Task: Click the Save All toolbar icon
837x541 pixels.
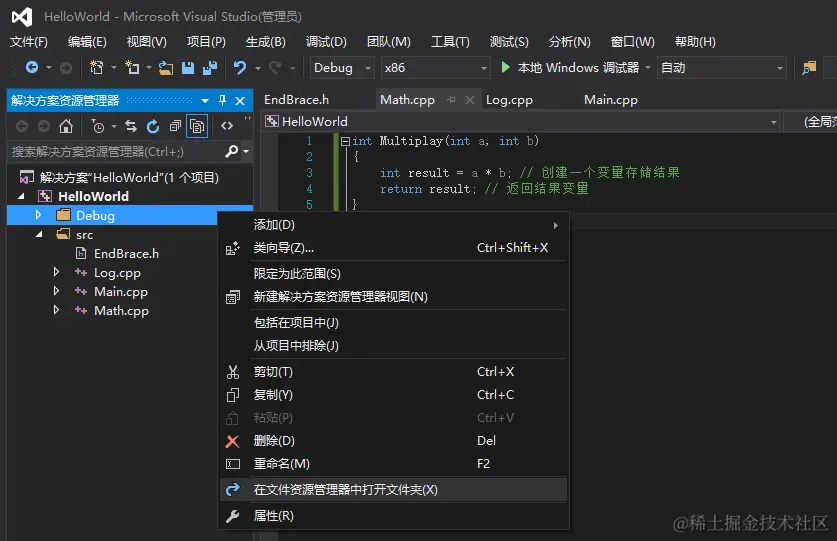Action: 210,68
